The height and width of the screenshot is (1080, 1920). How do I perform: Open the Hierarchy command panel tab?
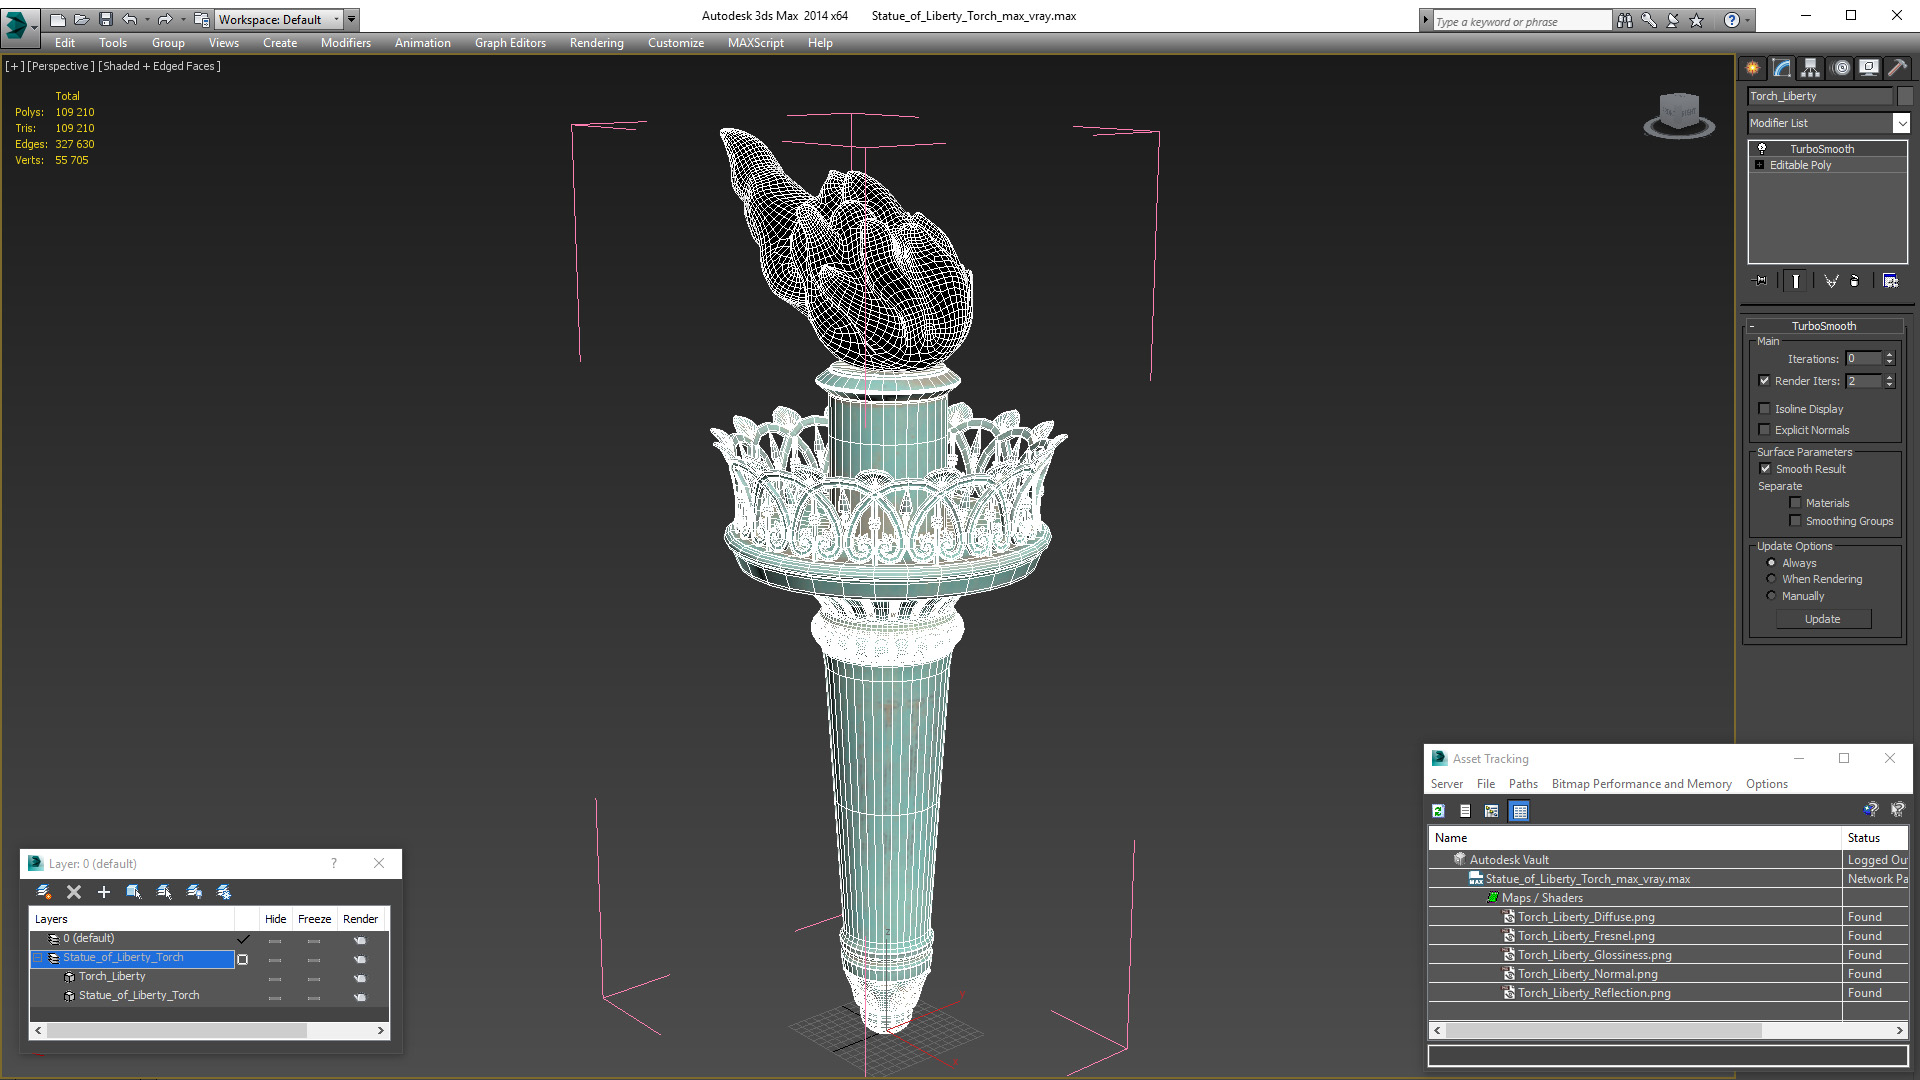1810,68
